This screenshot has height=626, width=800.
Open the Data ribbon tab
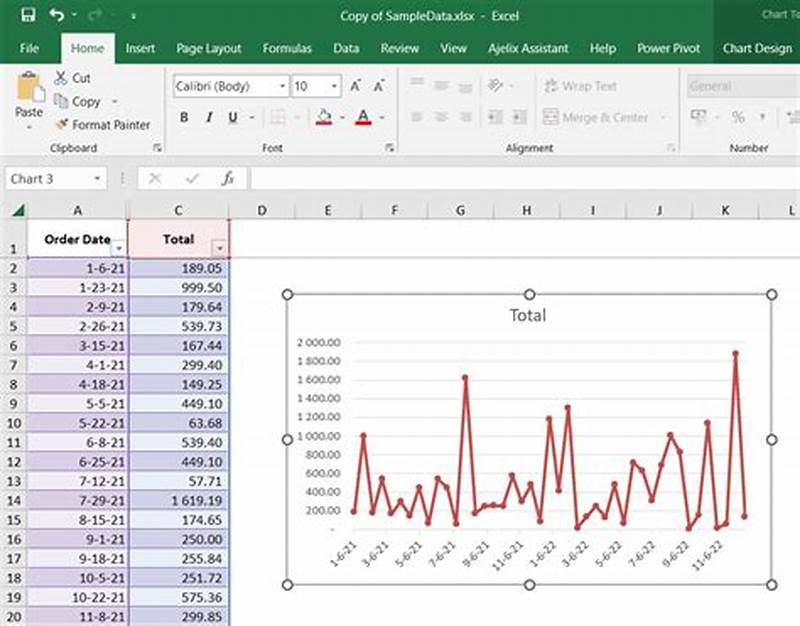click(346, 48)
